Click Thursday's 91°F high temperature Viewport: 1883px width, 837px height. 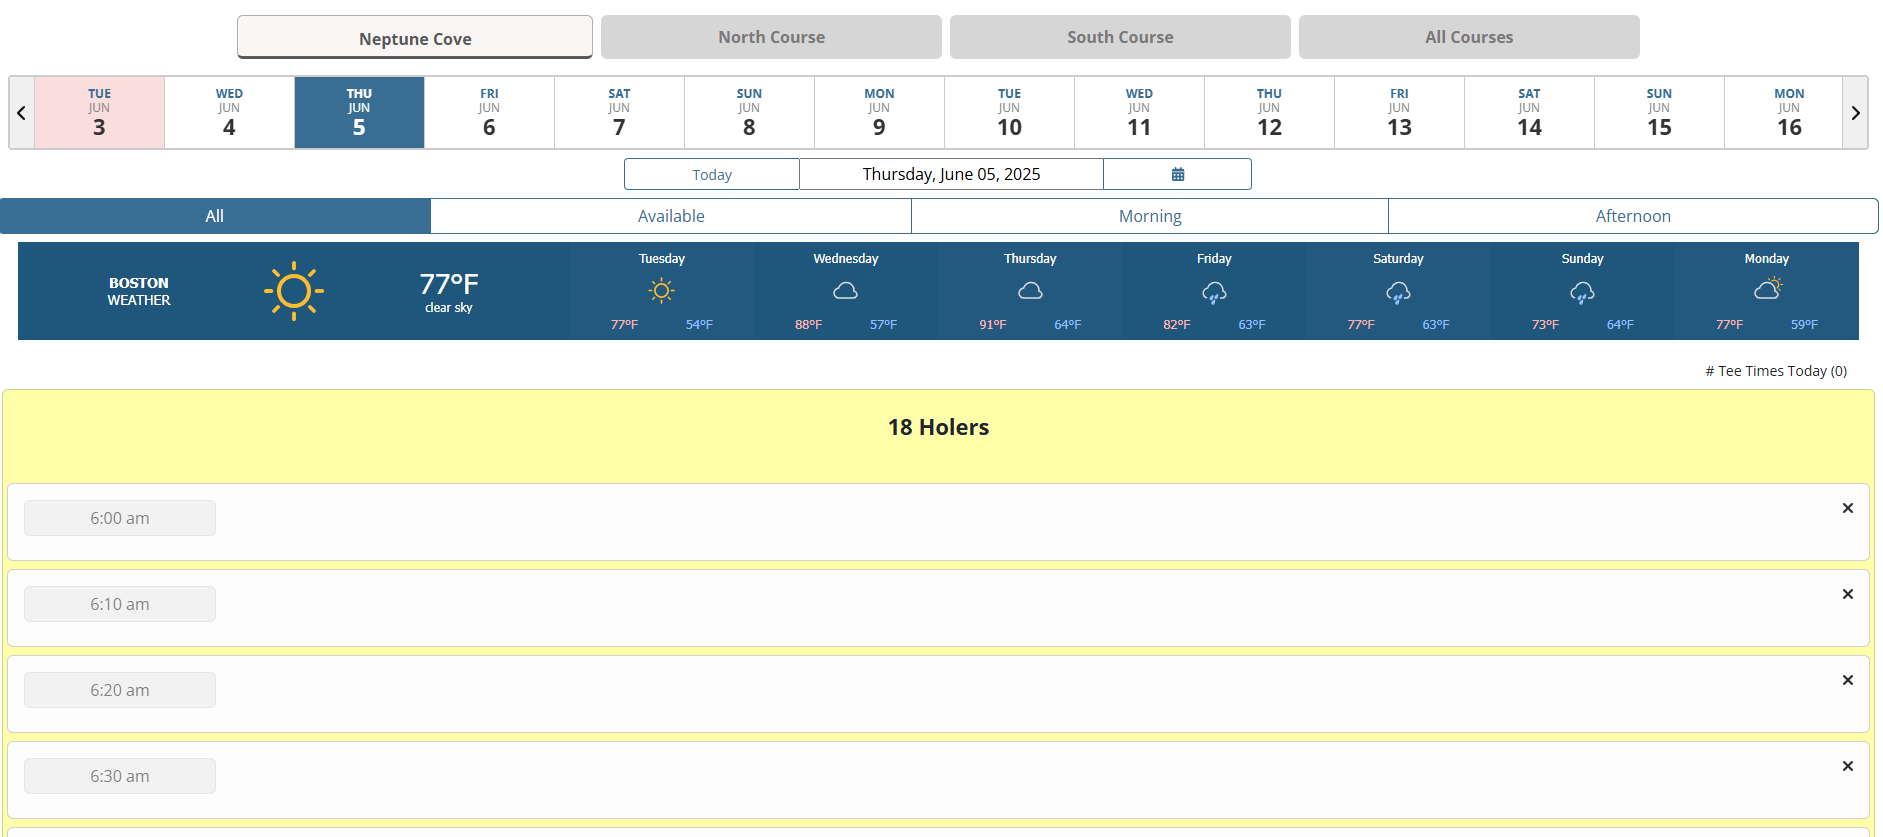[993, 325]
